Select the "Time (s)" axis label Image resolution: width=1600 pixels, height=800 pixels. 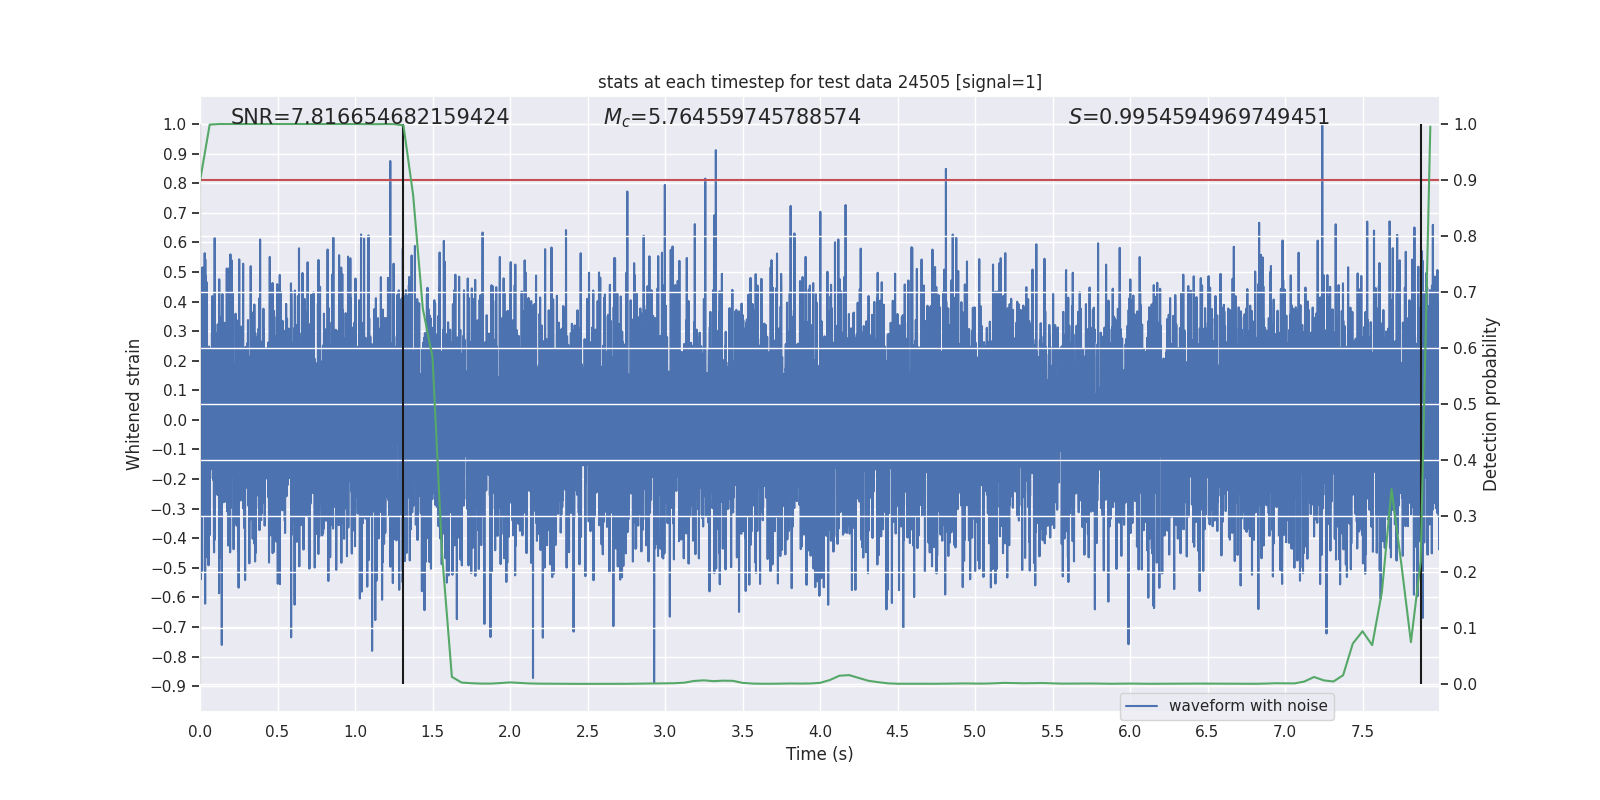coord(820,754)
